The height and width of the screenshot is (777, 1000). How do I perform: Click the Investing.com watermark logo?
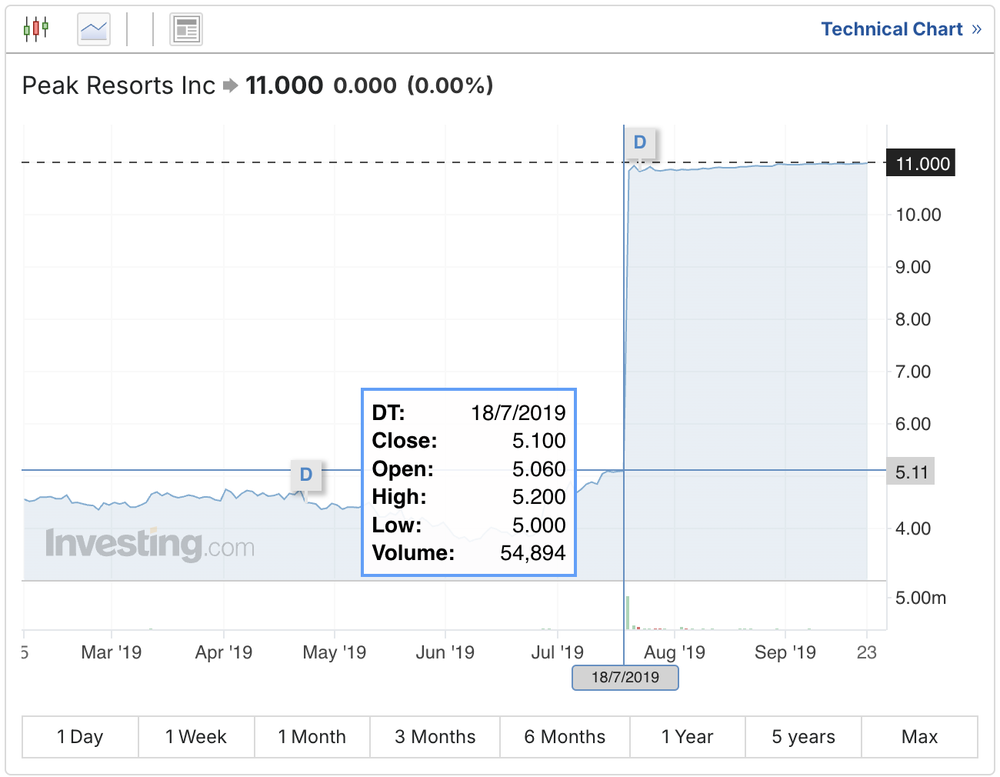click(150, 545)
